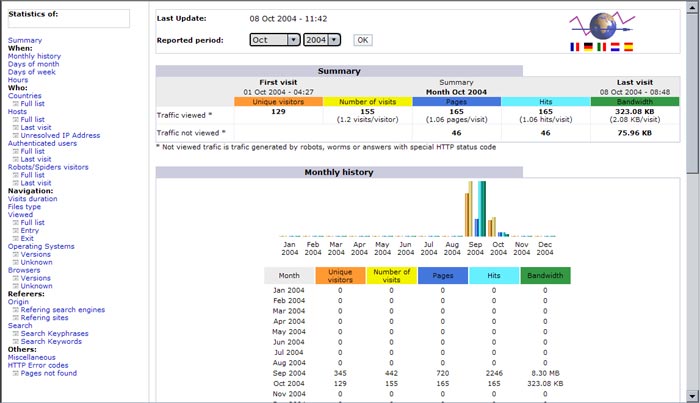Go to Monthly history in sidebar
The width and height of the screenshot is (700, 403).
tap(34, 56)
